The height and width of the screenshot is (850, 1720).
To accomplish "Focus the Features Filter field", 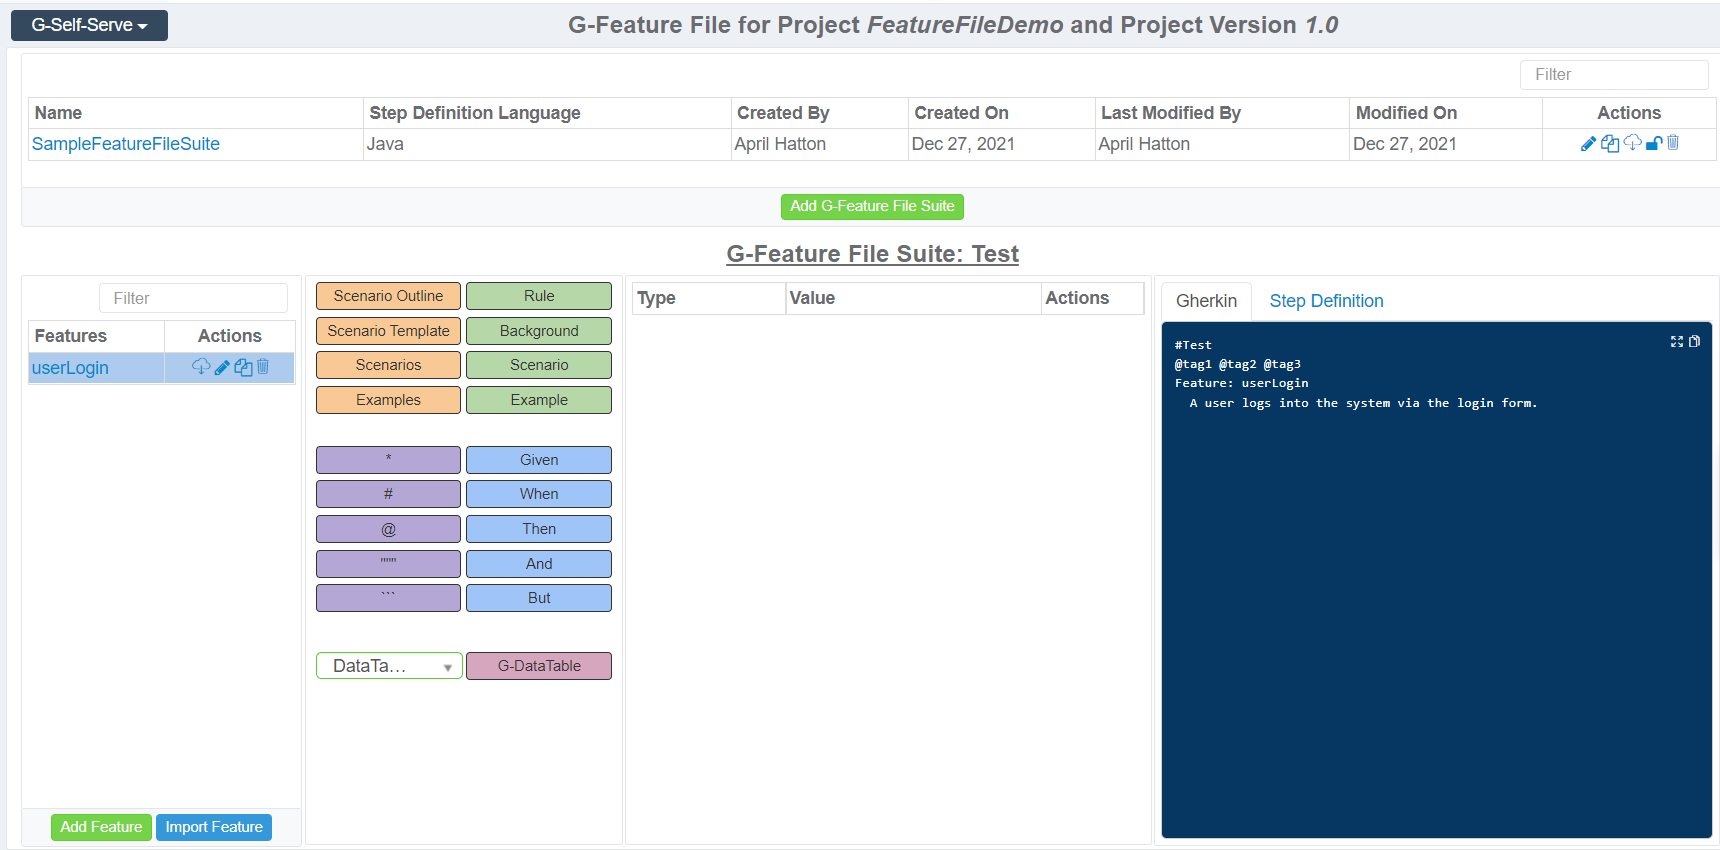I will click(x=193, y=298).
